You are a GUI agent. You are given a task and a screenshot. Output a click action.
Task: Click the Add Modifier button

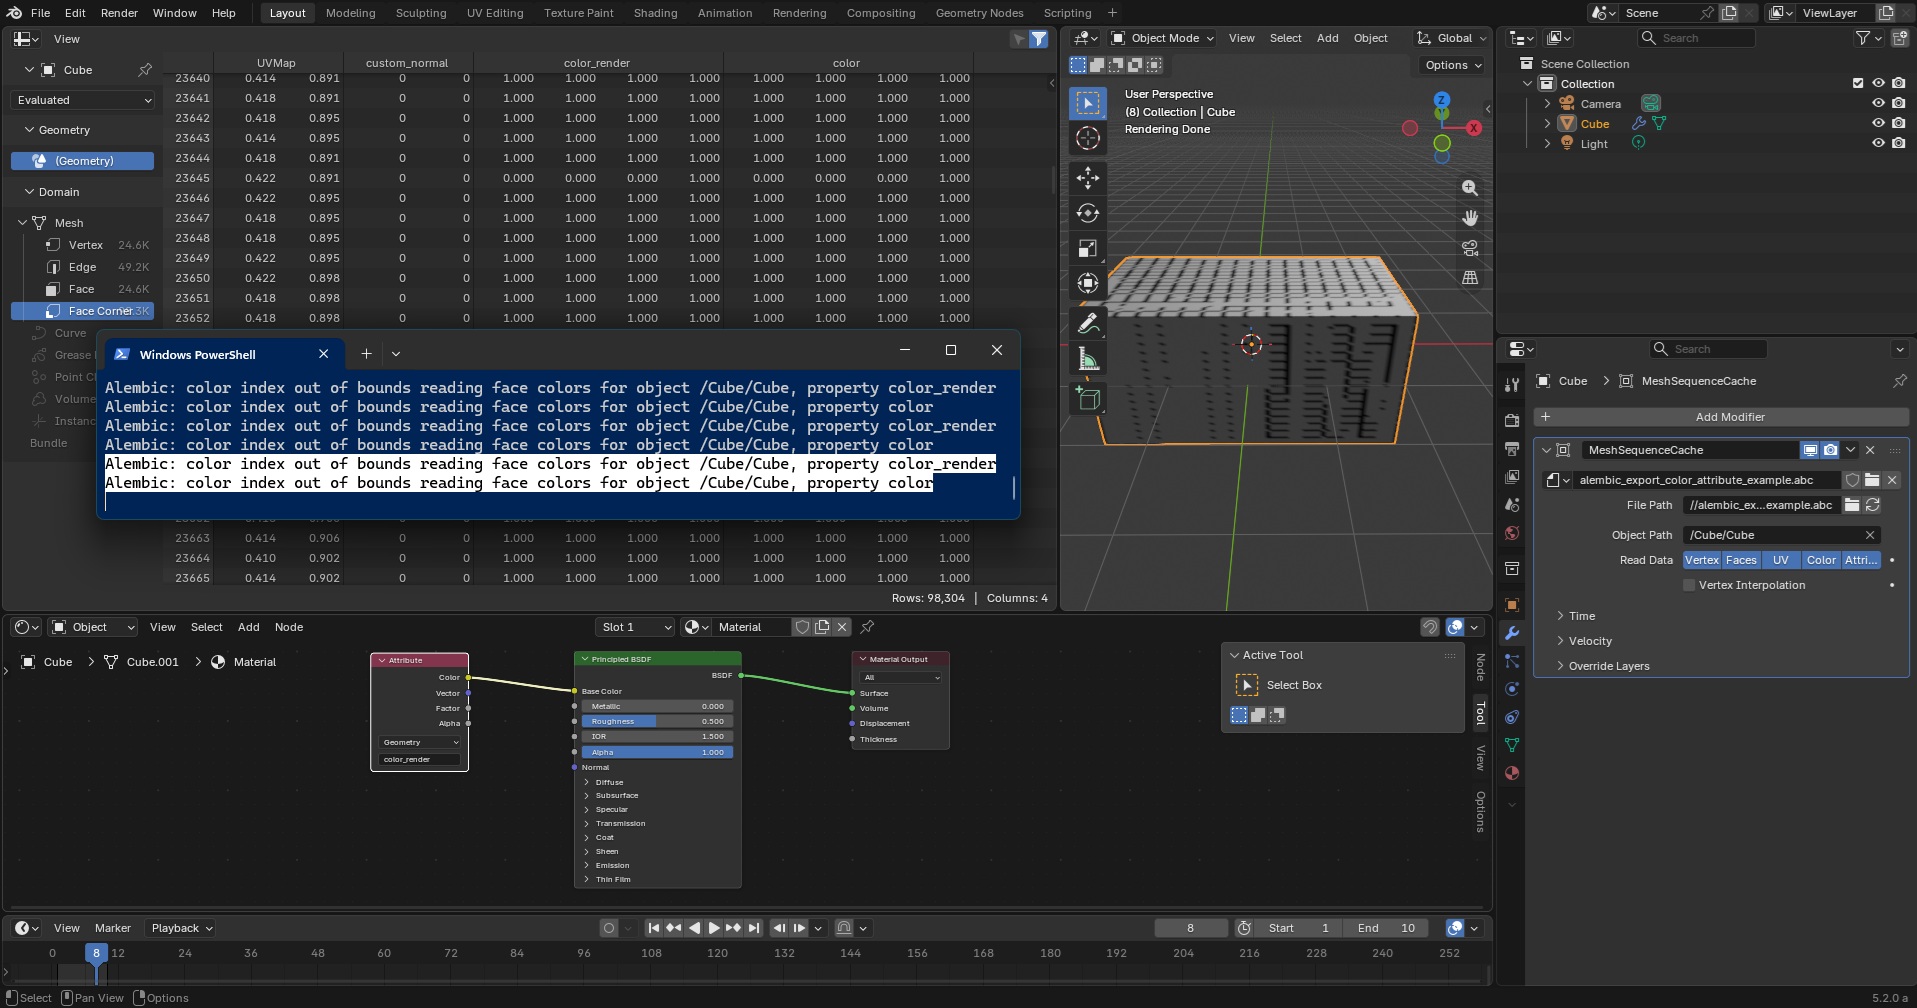[x=1722, y=417]
